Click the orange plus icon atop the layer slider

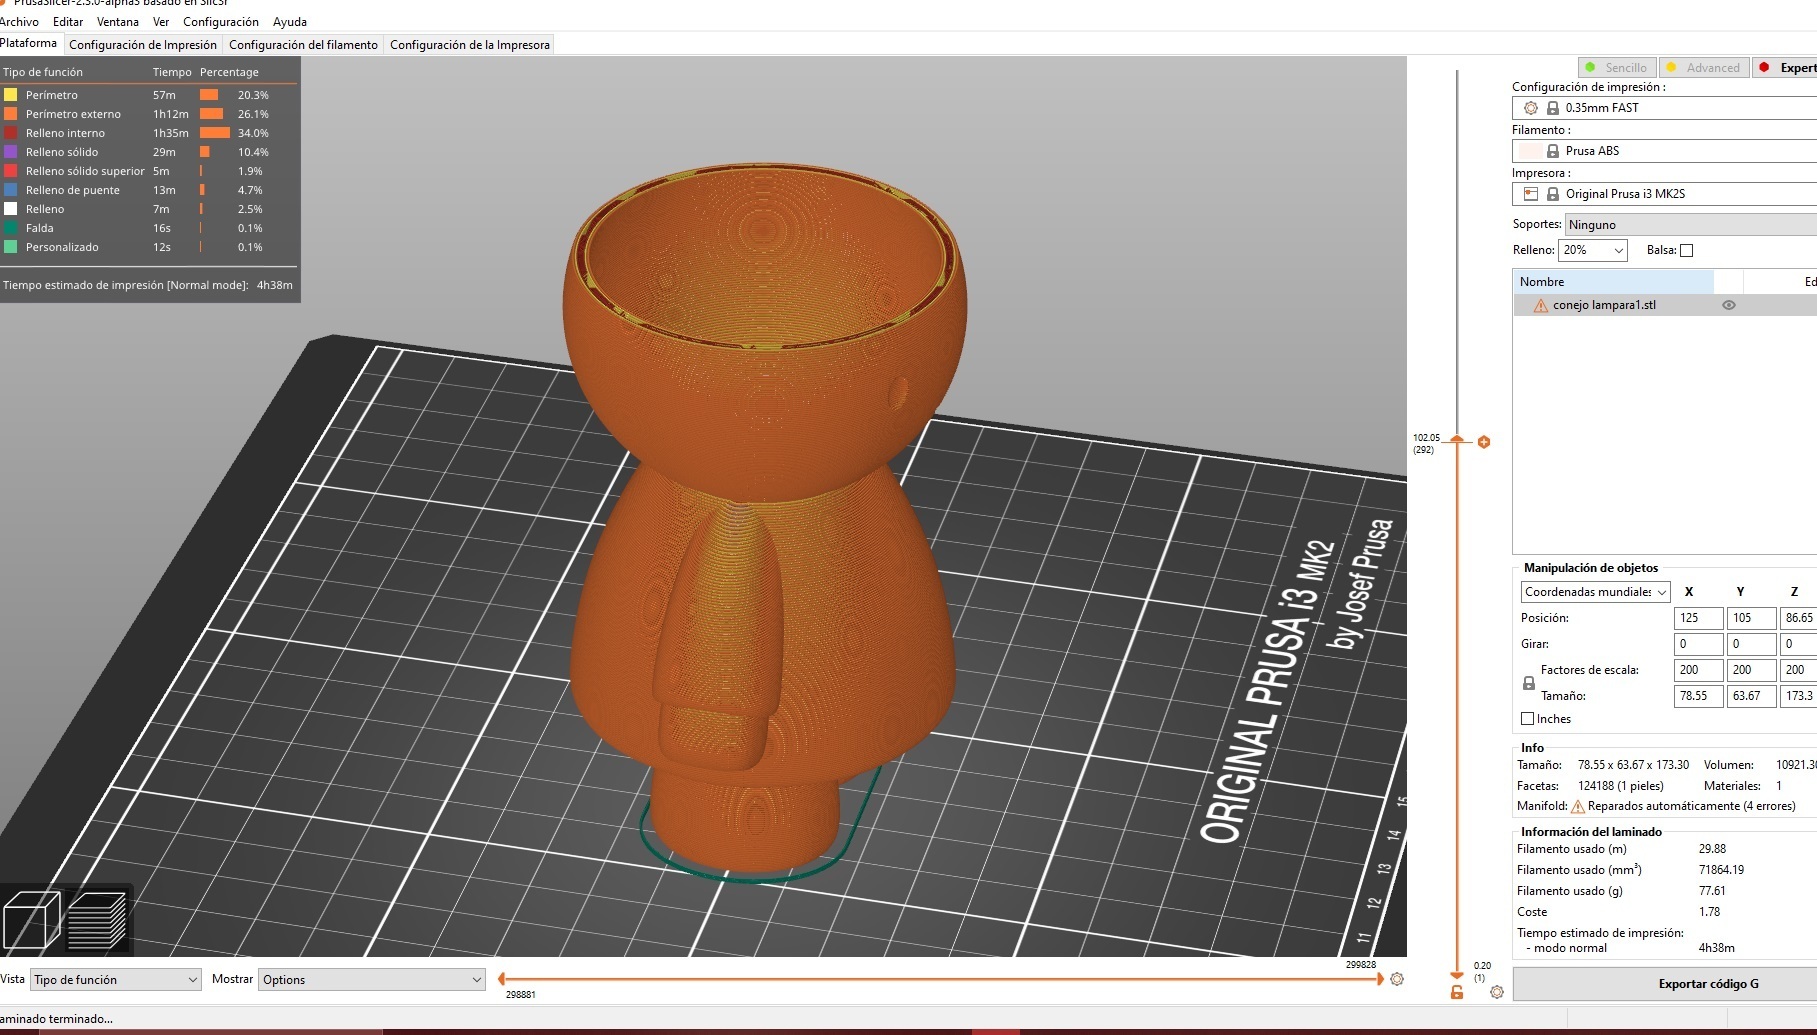(x=1484, y=442)
